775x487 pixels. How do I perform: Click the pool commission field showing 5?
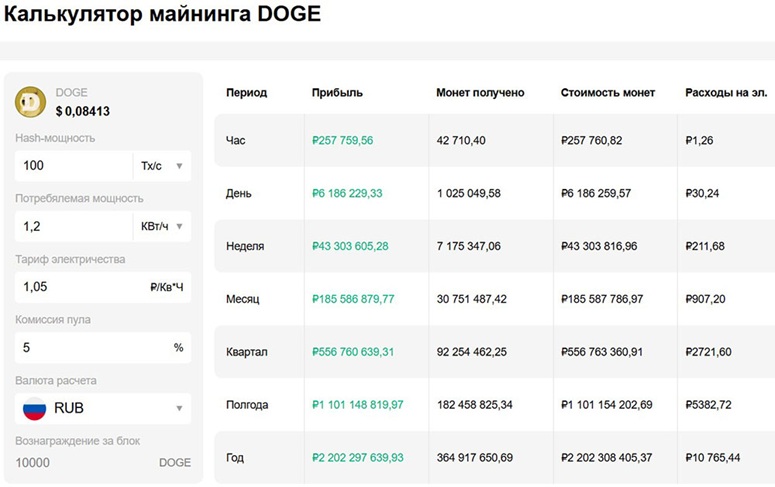(103, 348)
